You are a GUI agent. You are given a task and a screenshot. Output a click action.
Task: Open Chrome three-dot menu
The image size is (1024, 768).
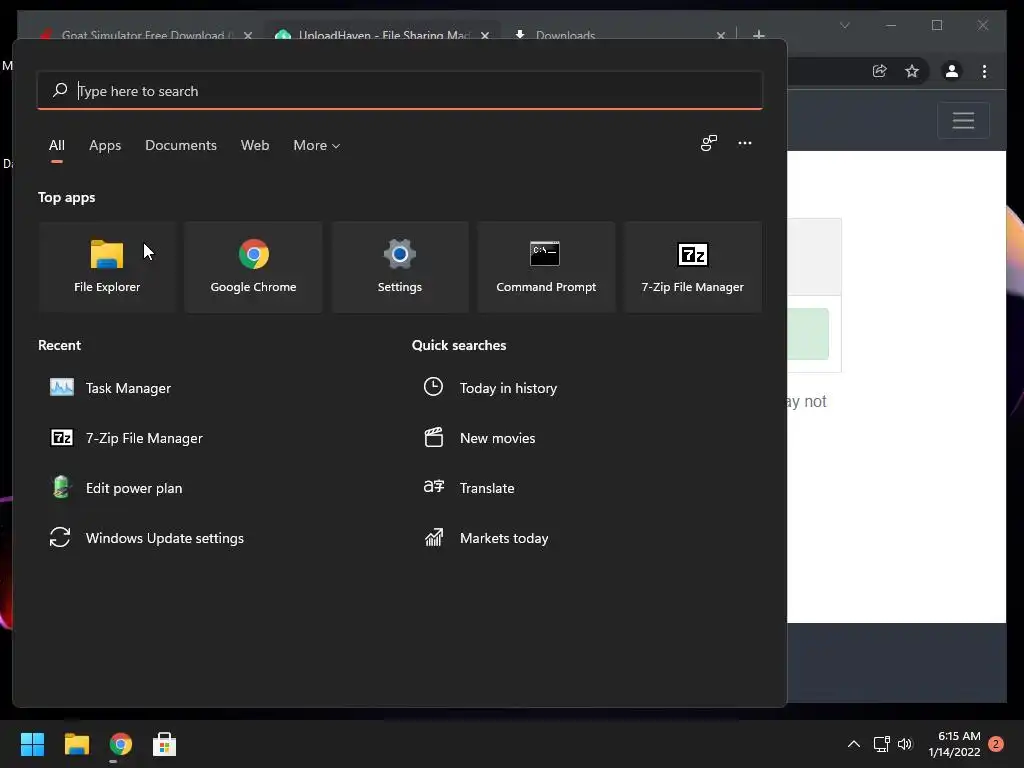pos(984,71)
